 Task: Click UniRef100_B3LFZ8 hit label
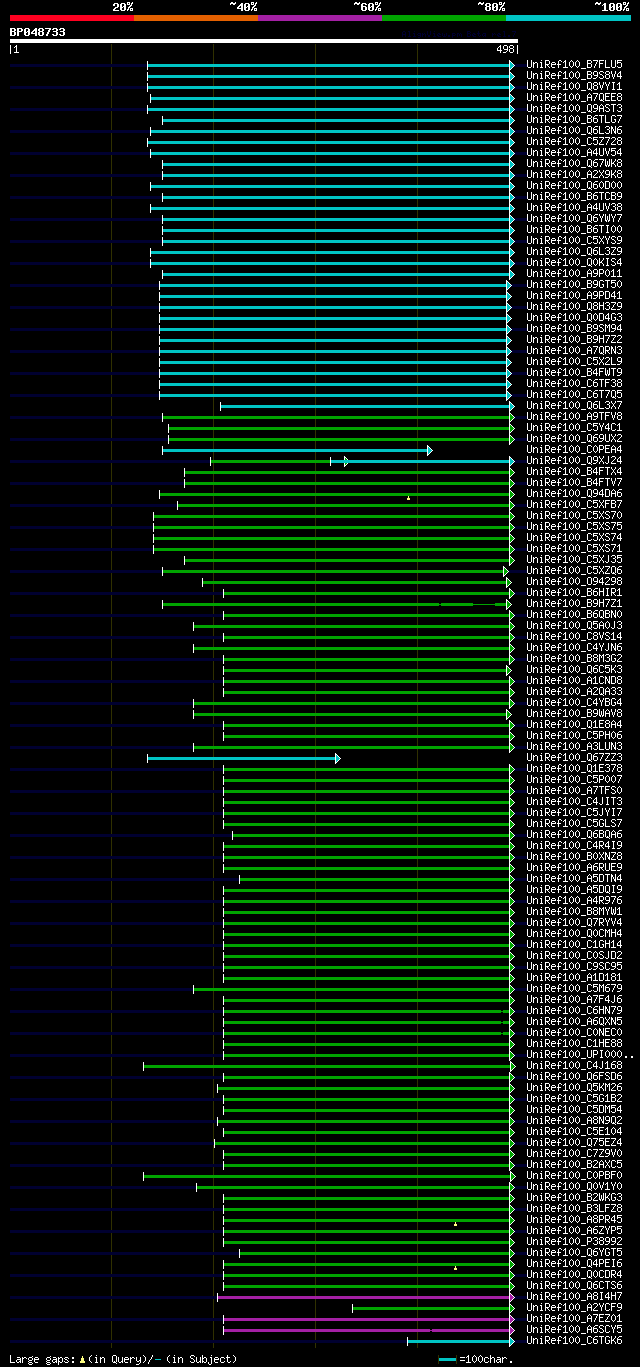(x=574, y=1209)
